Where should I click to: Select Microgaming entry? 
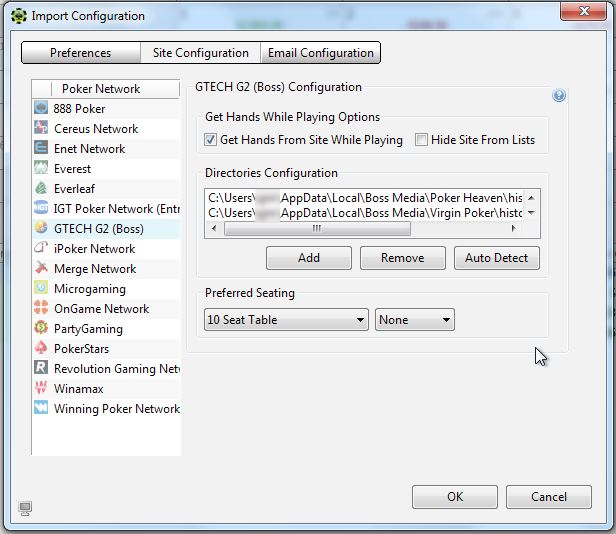click(106, 289)
